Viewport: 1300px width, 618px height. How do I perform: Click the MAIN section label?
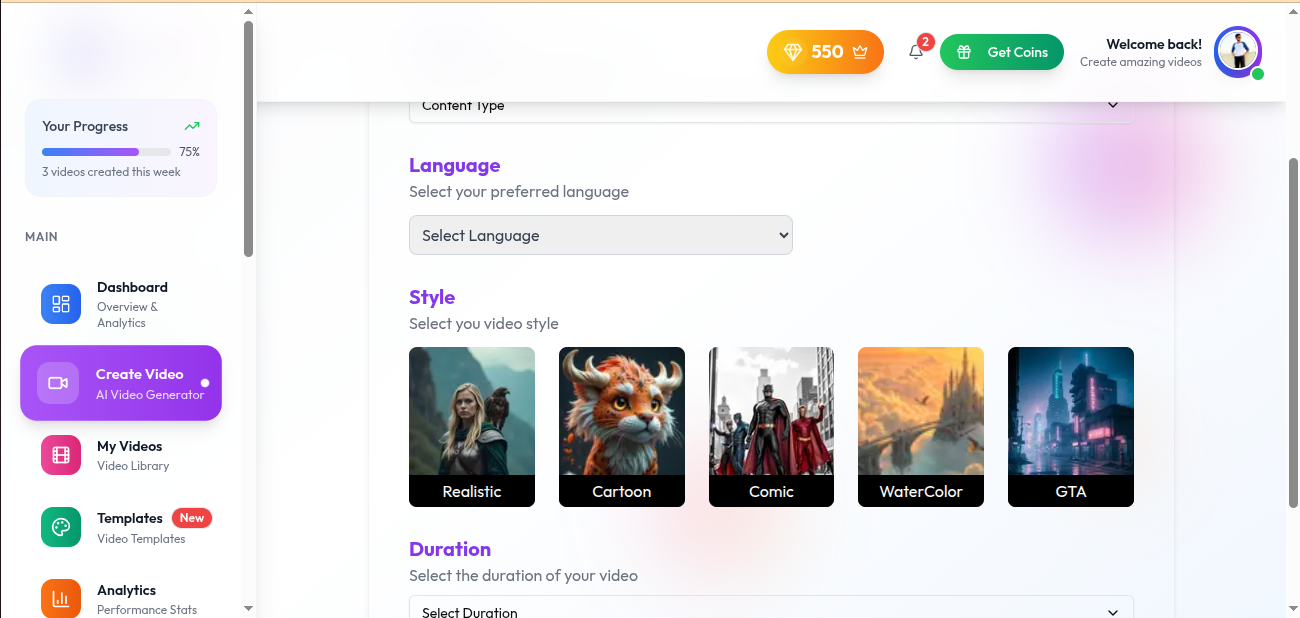tap(41, 237)
